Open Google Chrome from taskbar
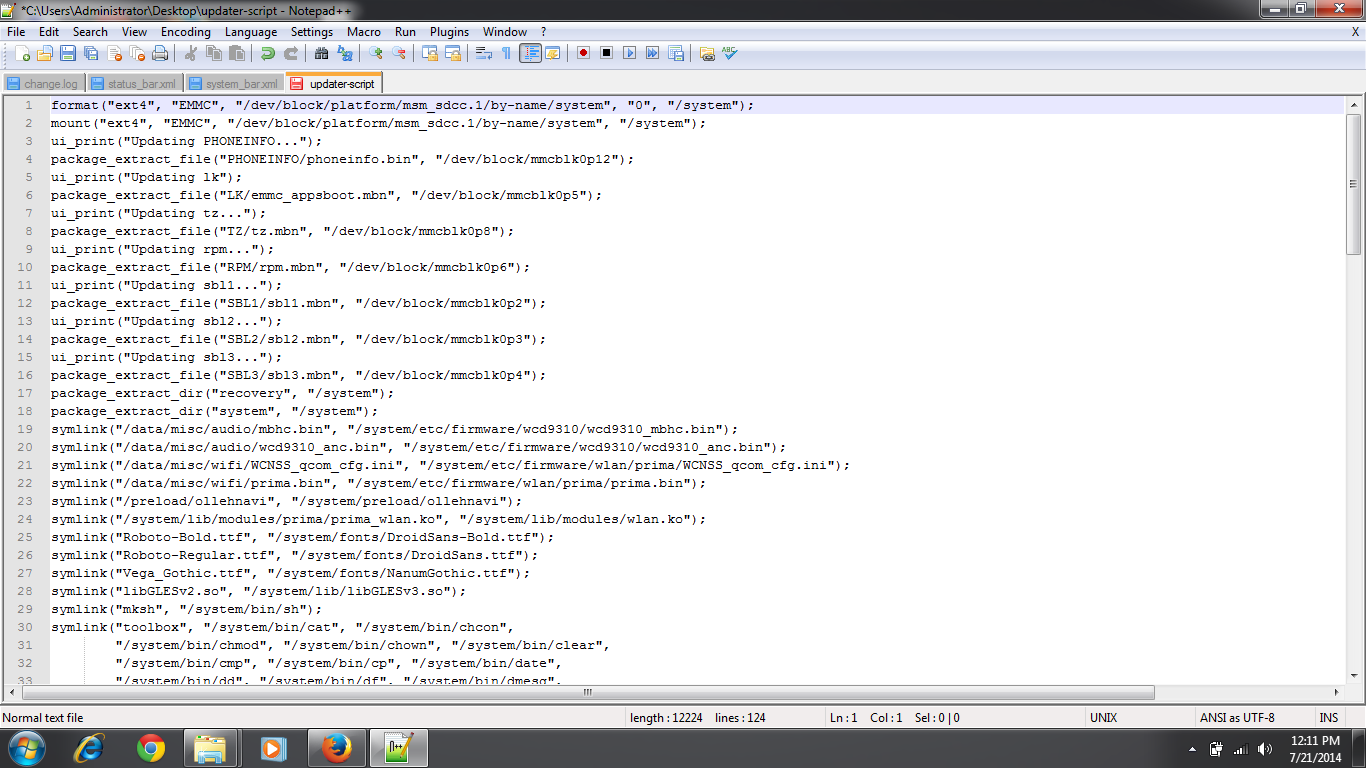 [151, 748]
